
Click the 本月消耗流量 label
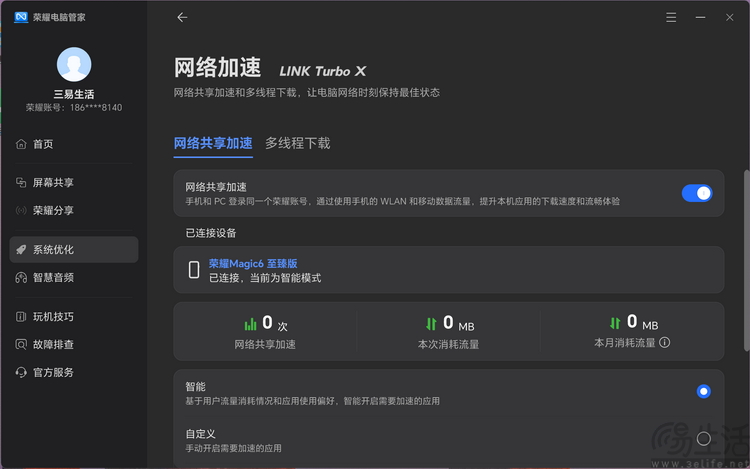tap(625, 343)
